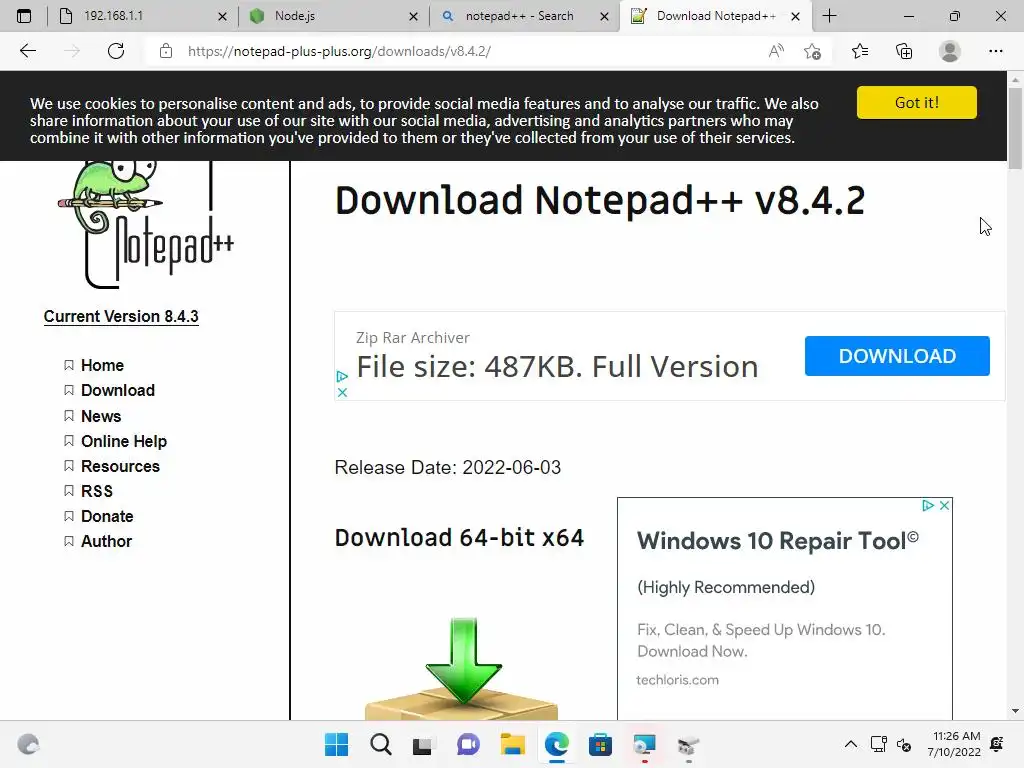Open a new tab with the plus button

829,16
